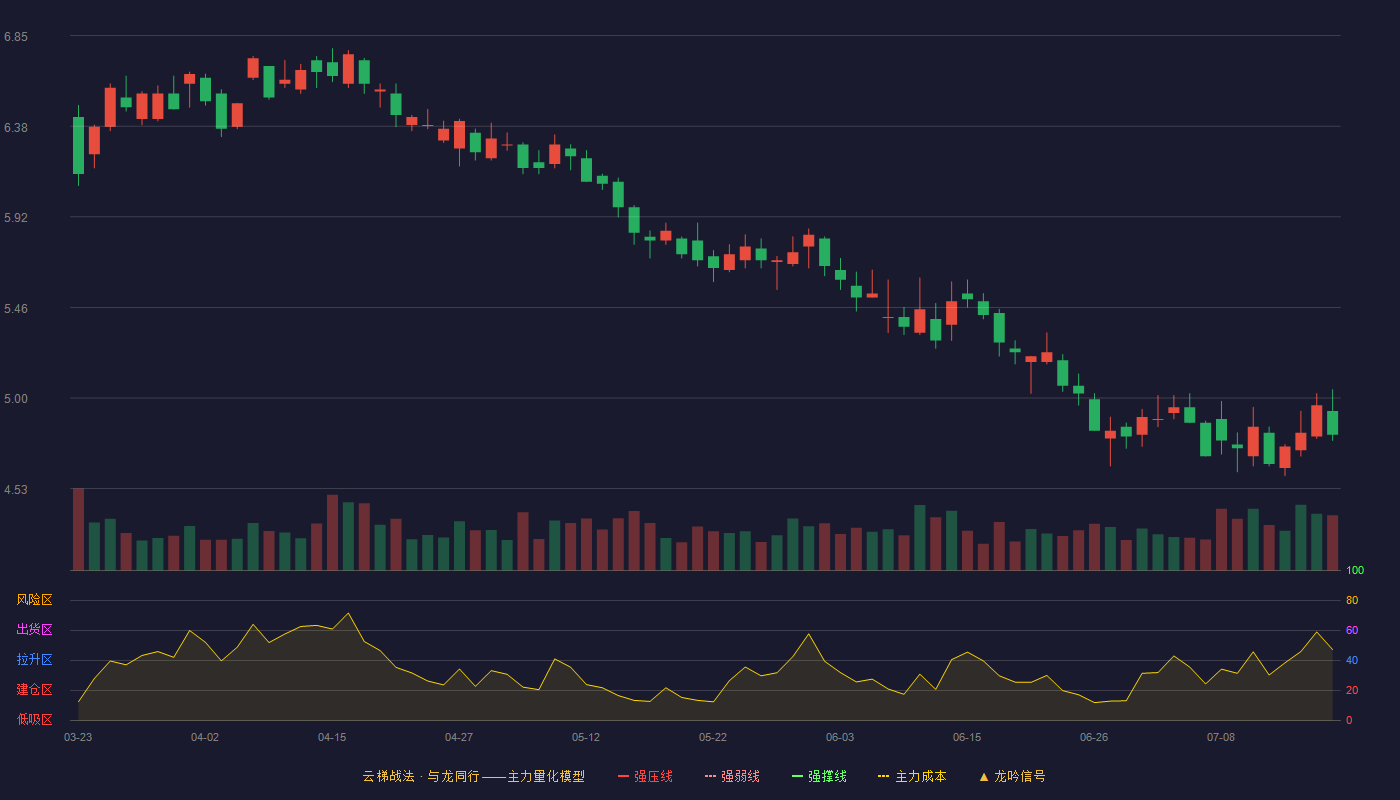This screenshot has height=800, width=1400.
Task: Click the yellow dashed 主力成本 legend marker
Action: coord(884,777)
